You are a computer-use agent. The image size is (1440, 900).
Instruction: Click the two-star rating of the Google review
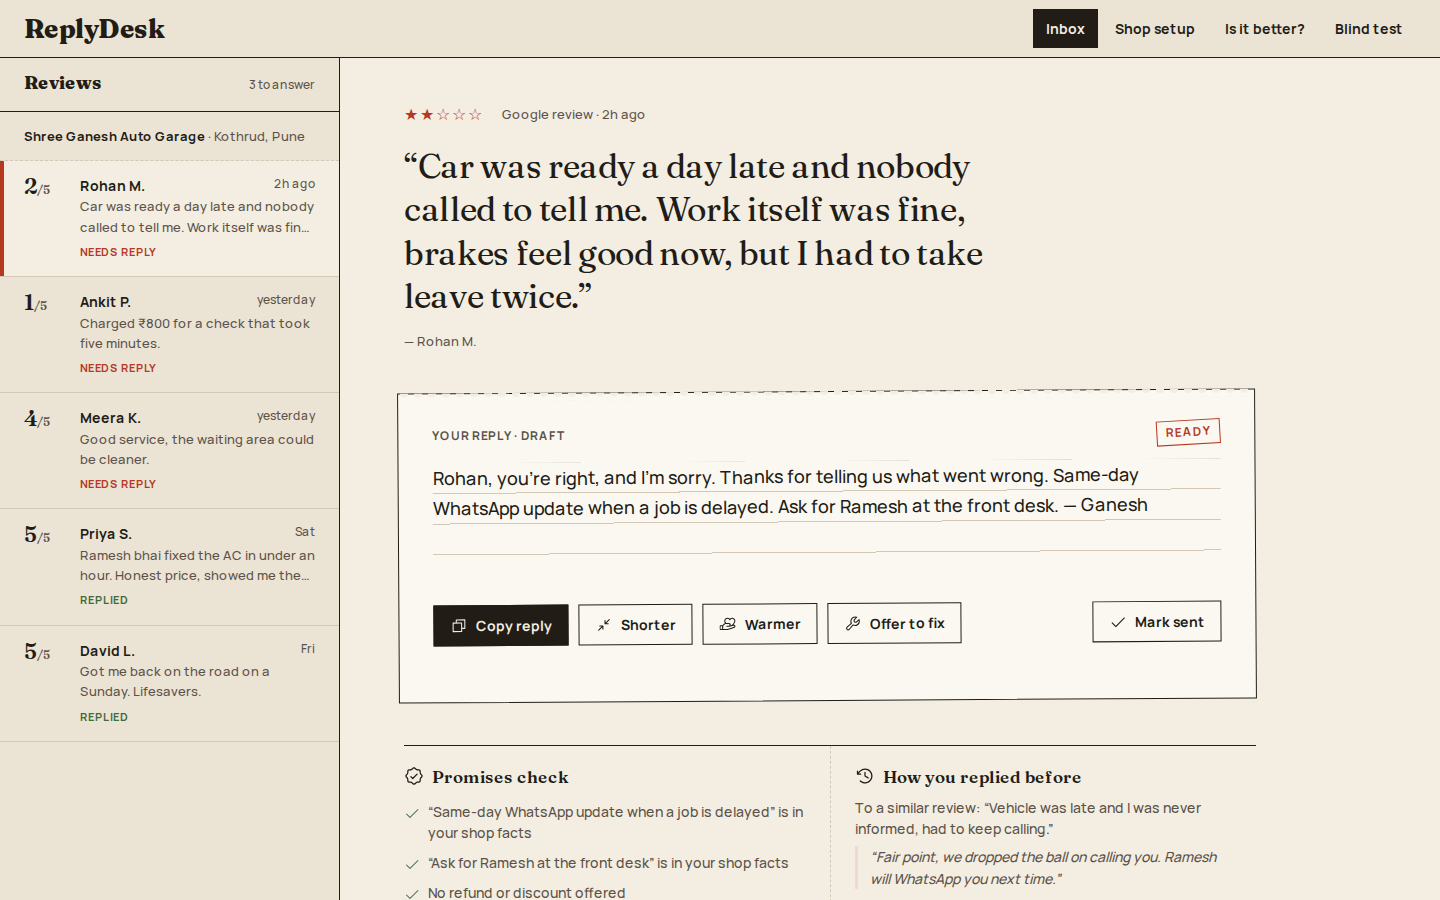[x=443, y=115]
